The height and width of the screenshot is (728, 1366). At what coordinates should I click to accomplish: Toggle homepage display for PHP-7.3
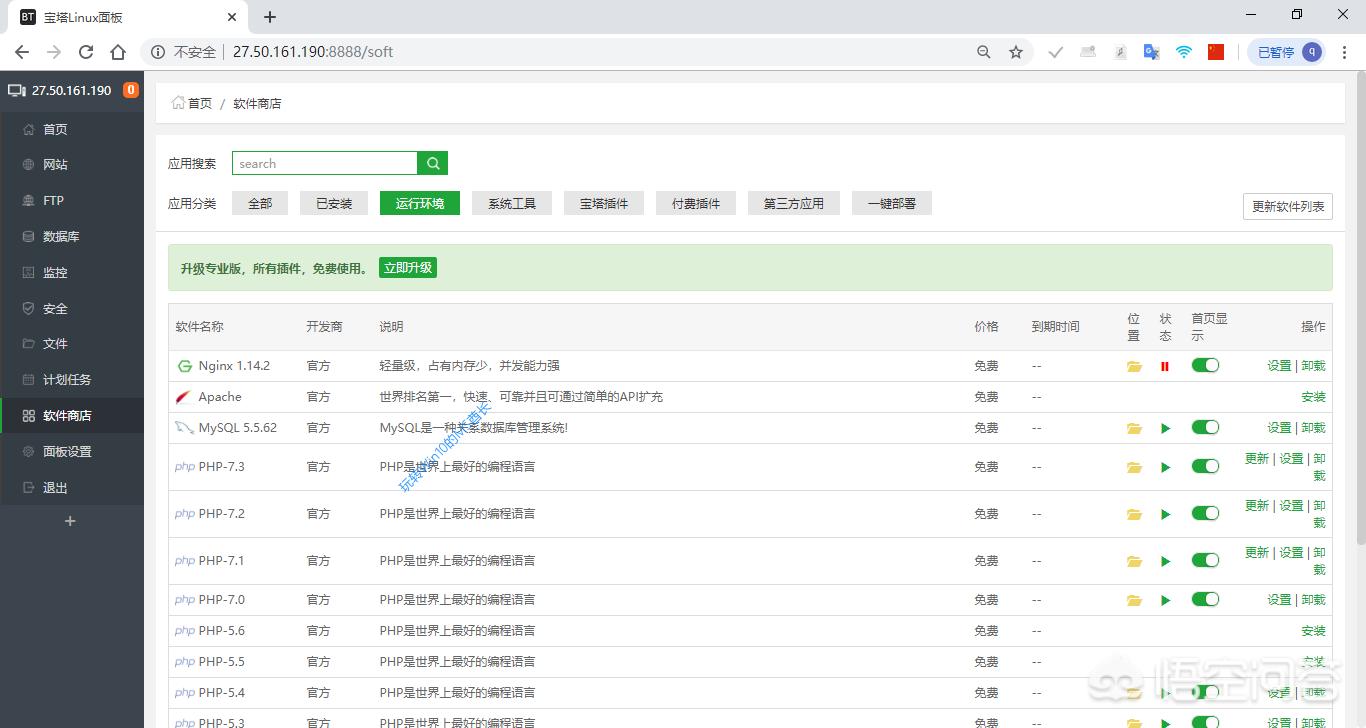tap(1205, 466)
